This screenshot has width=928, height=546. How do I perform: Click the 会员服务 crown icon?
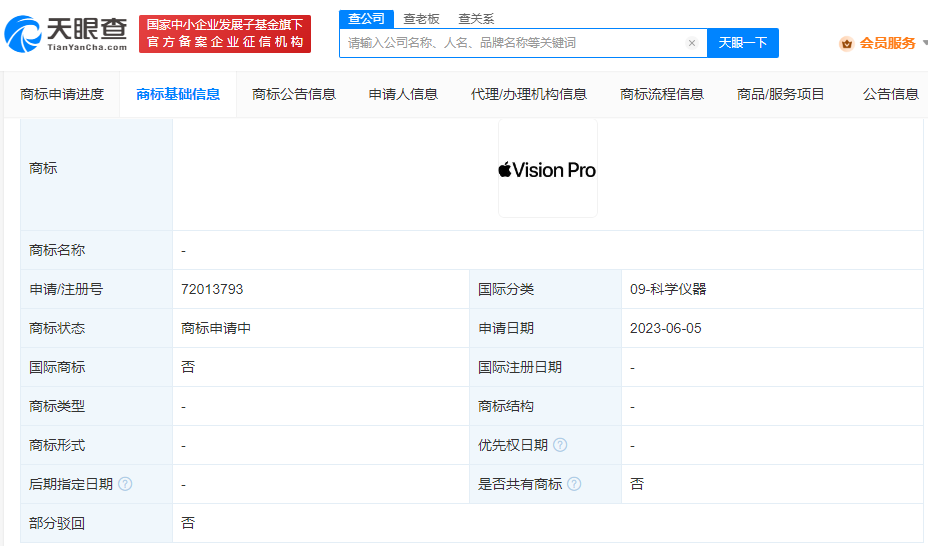(847, 43)
